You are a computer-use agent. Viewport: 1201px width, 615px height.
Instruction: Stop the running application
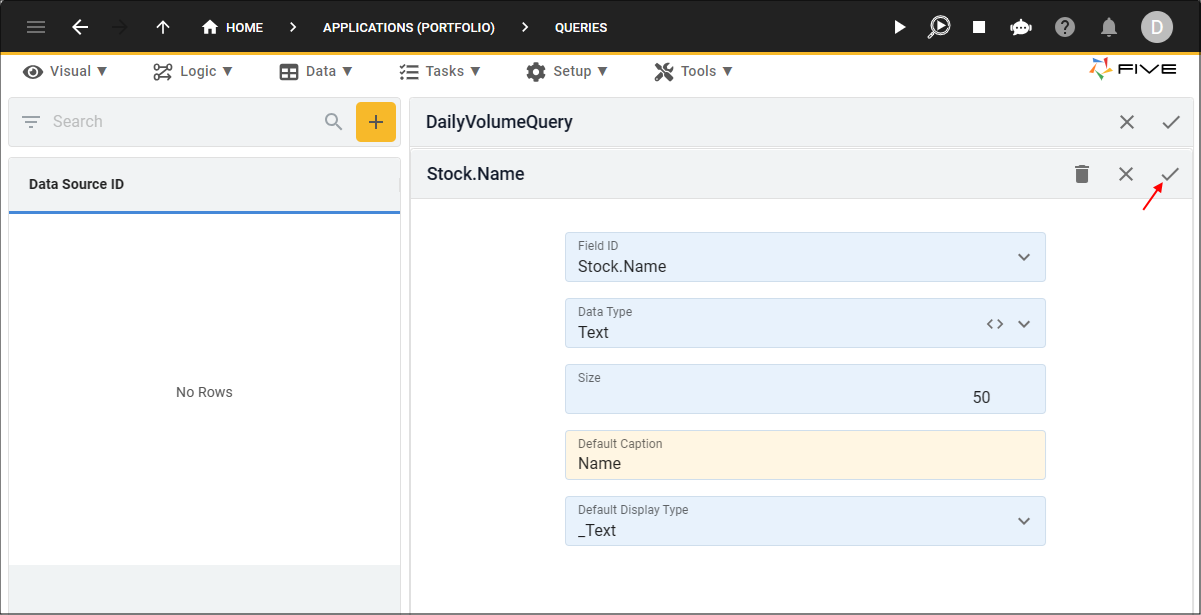(979, 27)
